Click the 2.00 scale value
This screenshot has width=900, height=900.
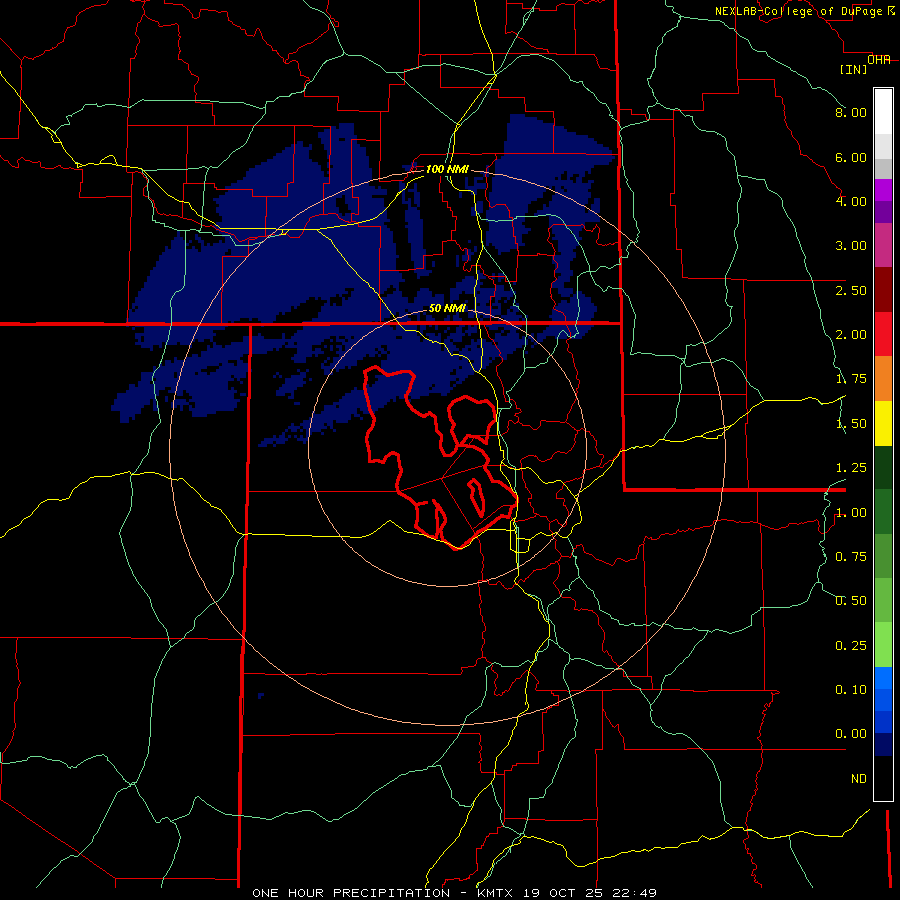tap(851, 335)
